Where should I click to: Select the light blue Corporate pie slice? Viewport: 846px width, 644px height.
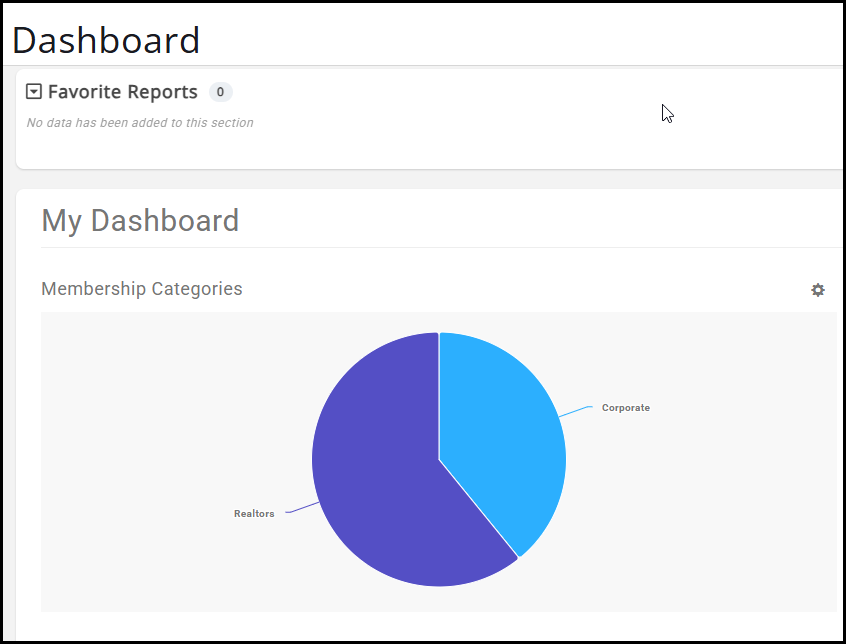[500, 430]
